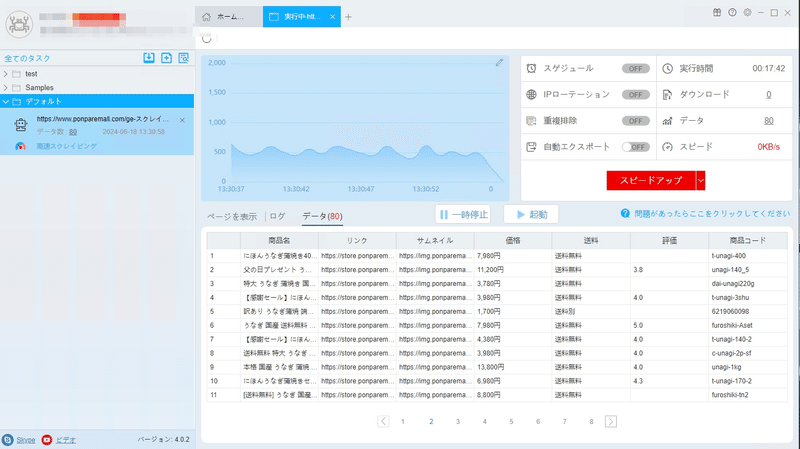Click the new task plus icon
800x449 pixels.
click(x=166, y=58)
